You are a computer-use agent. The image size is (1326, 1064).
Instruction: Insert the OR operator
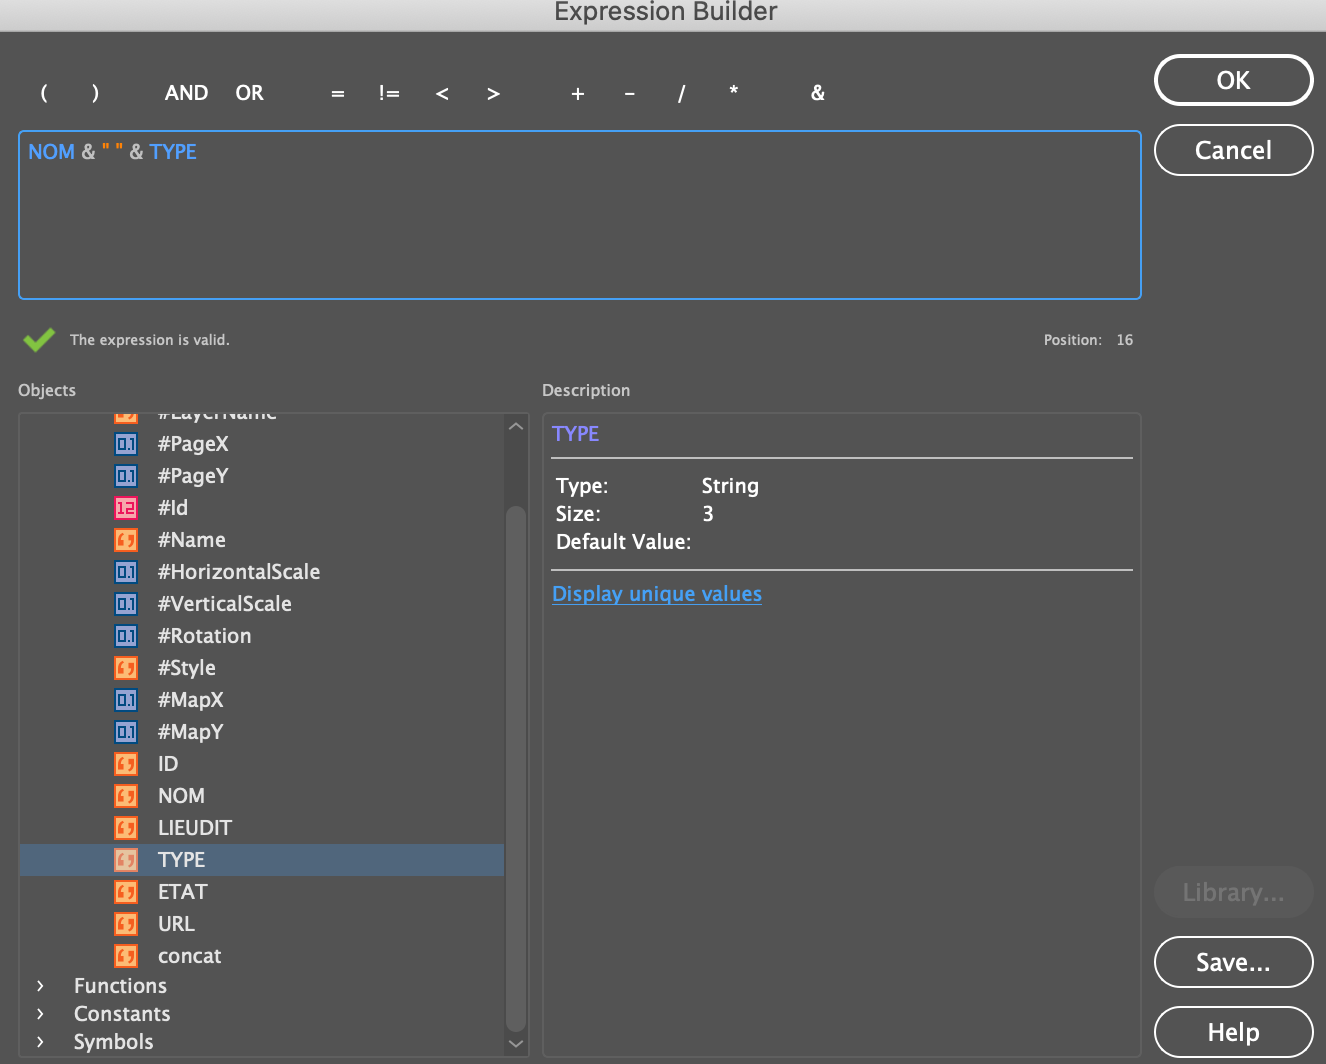[x=249, y=93]
